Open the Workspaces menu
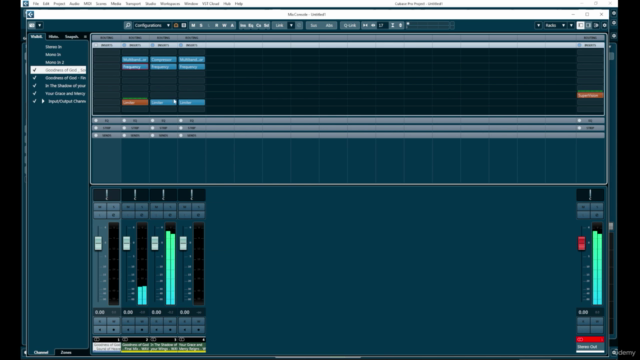Viewport: 640px width, 360px height. click(170, 4)
